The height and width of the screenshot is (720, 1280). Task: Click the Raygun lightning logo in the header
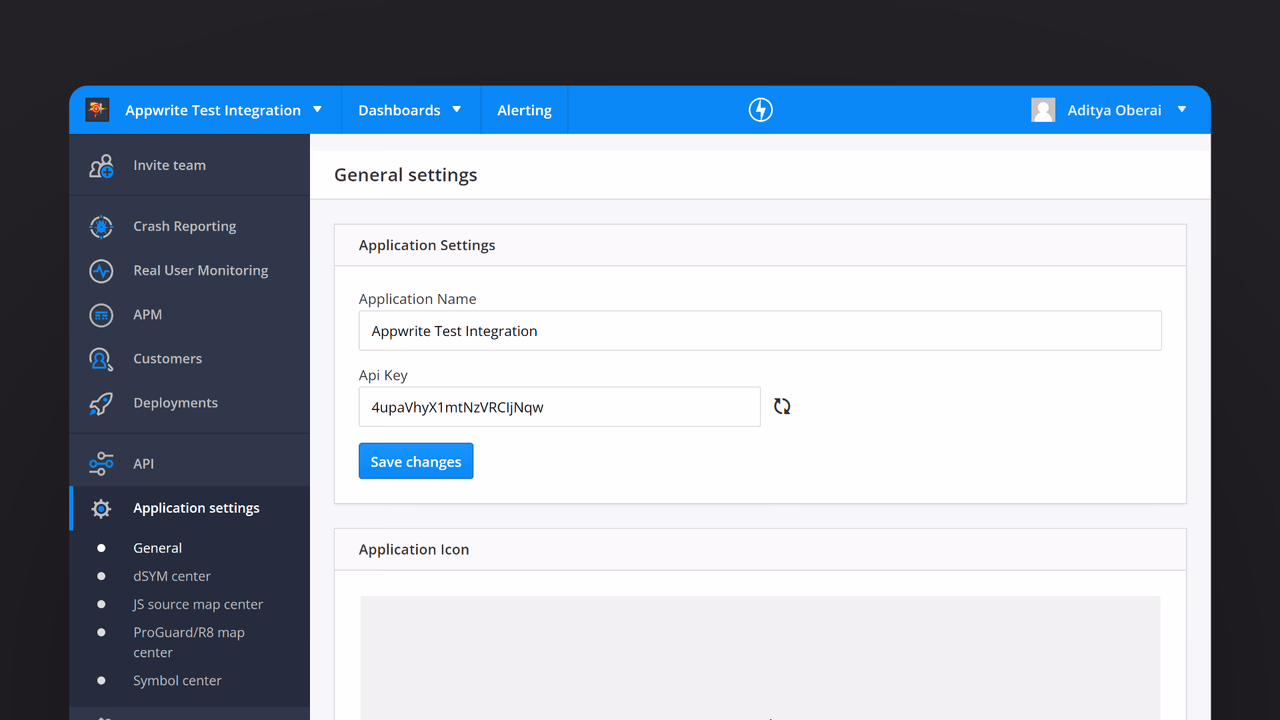coord(761,110)
